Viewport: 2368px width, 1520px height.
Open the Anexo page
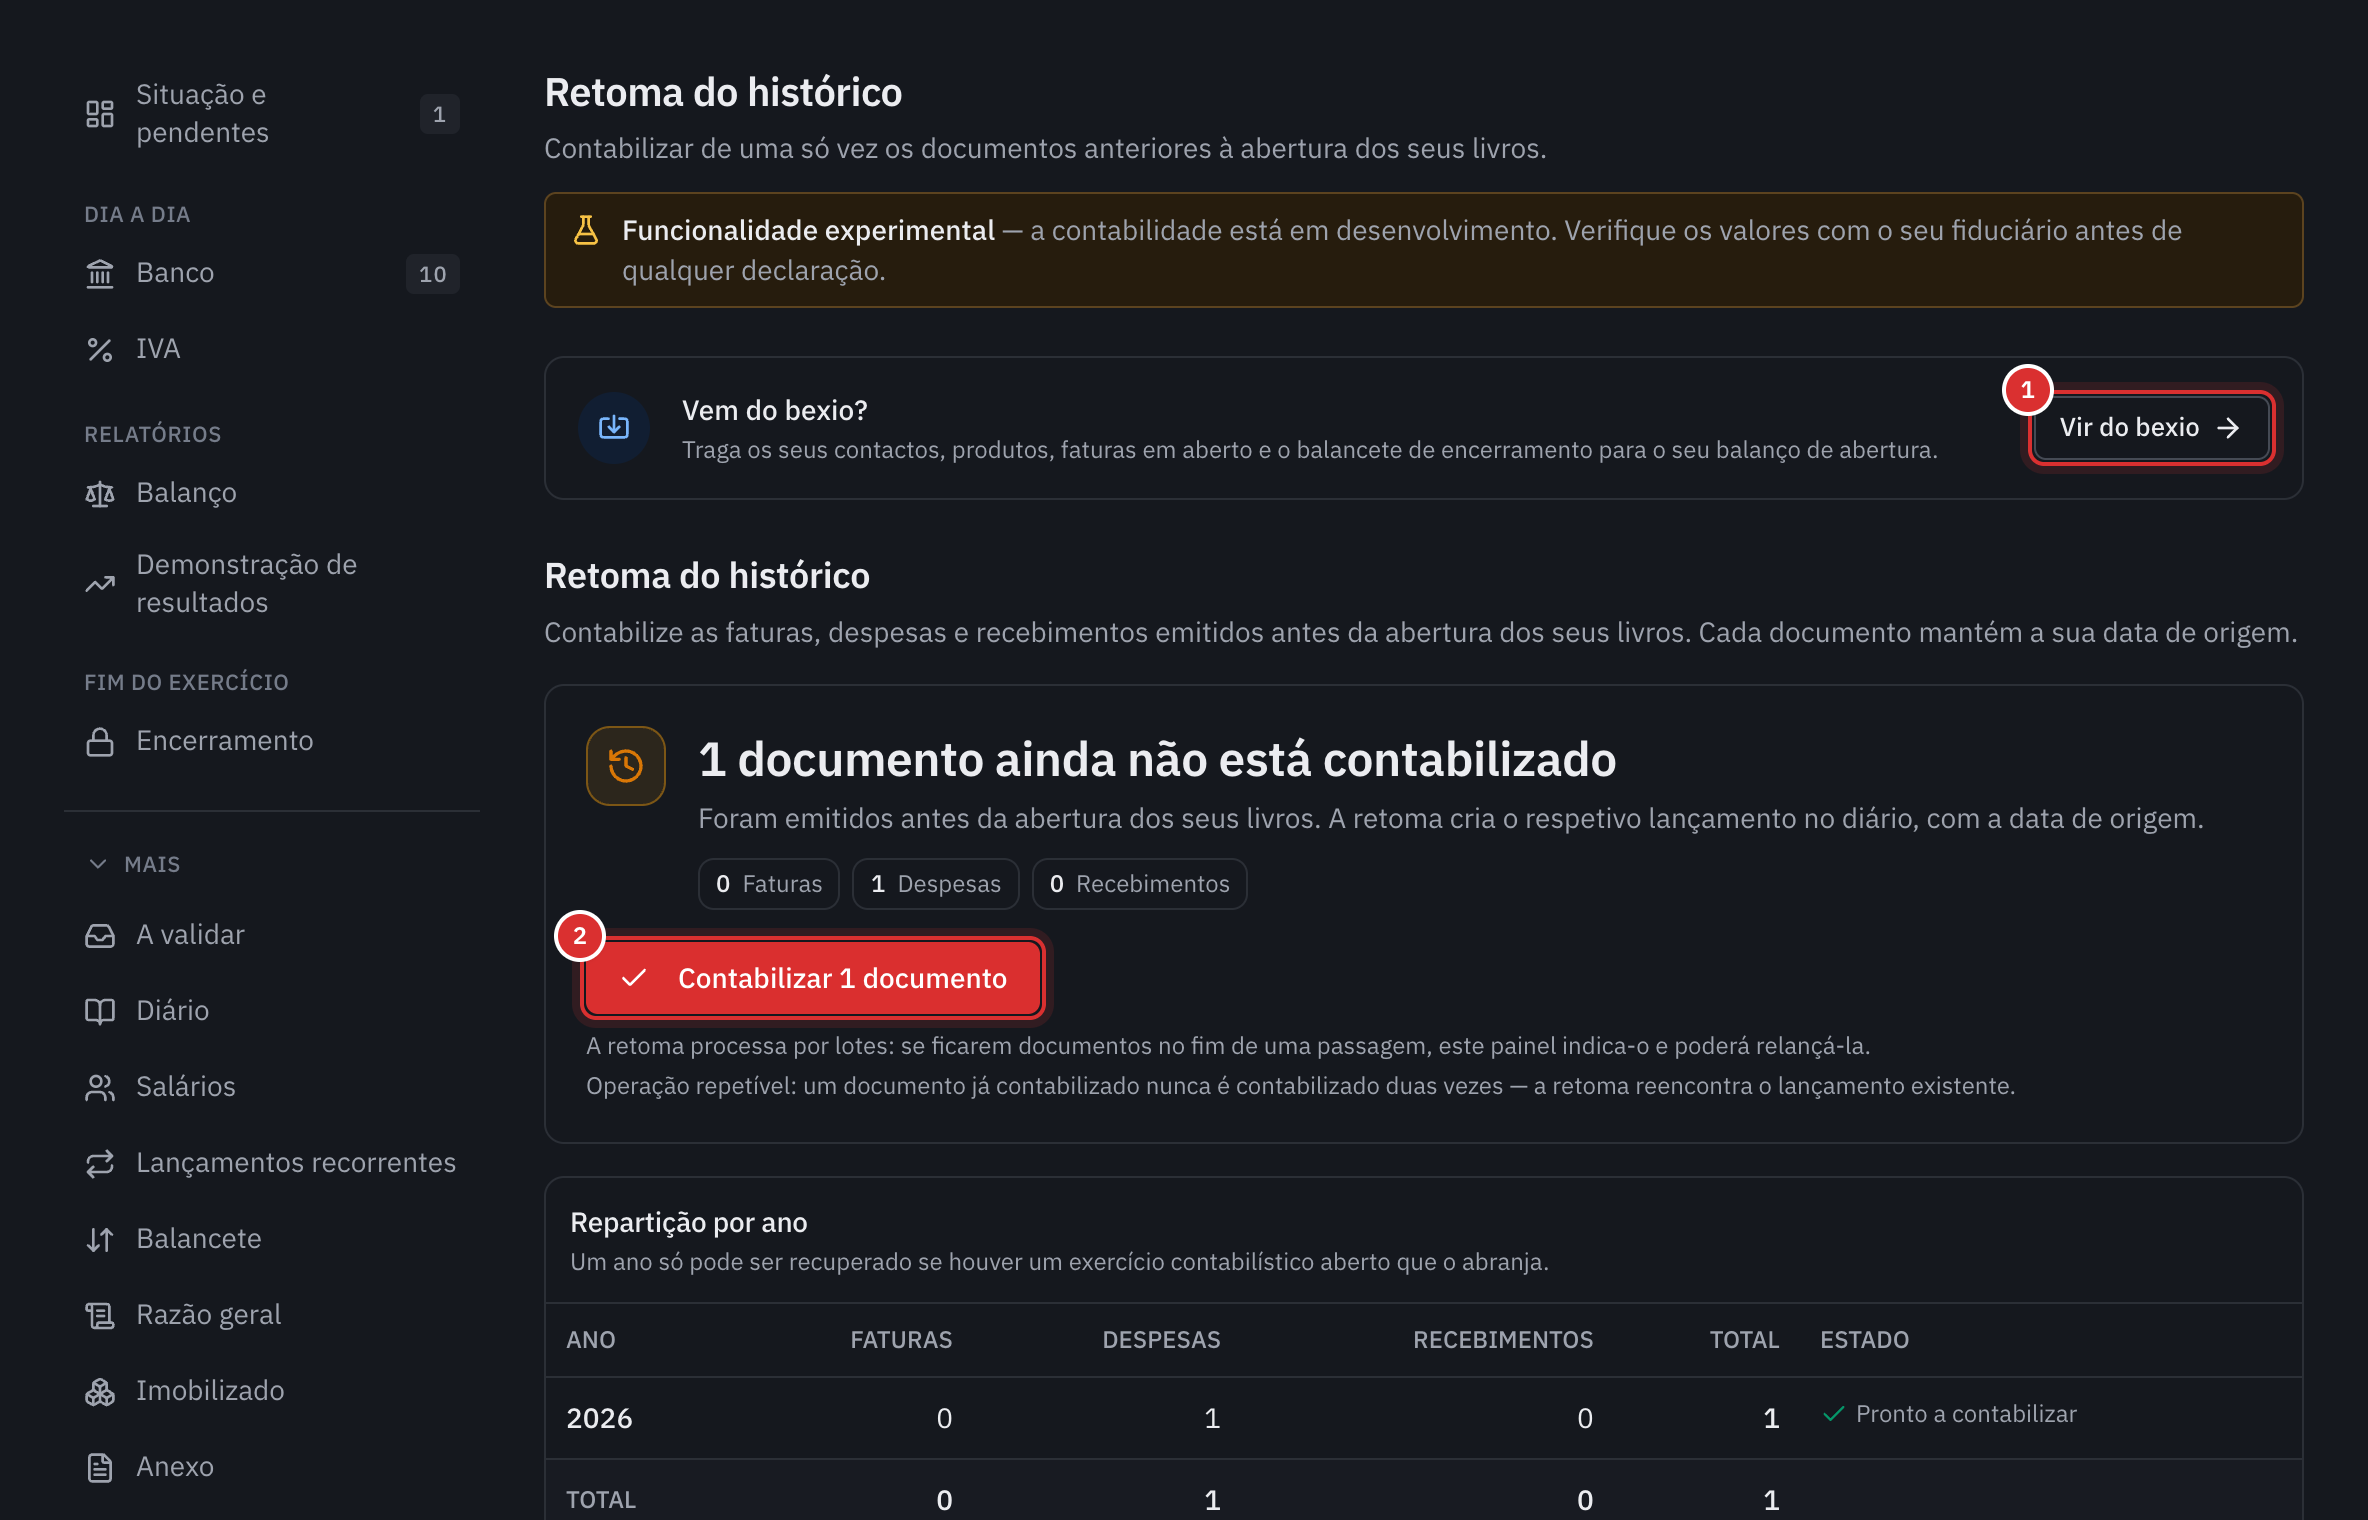pyautogui.click(x=272, y=1467)
